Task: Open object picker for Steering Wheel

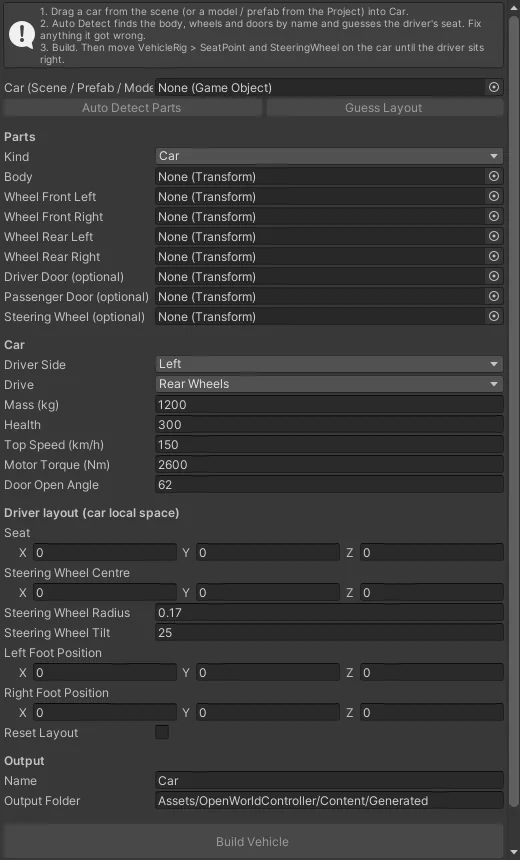Action: [494, 316]
